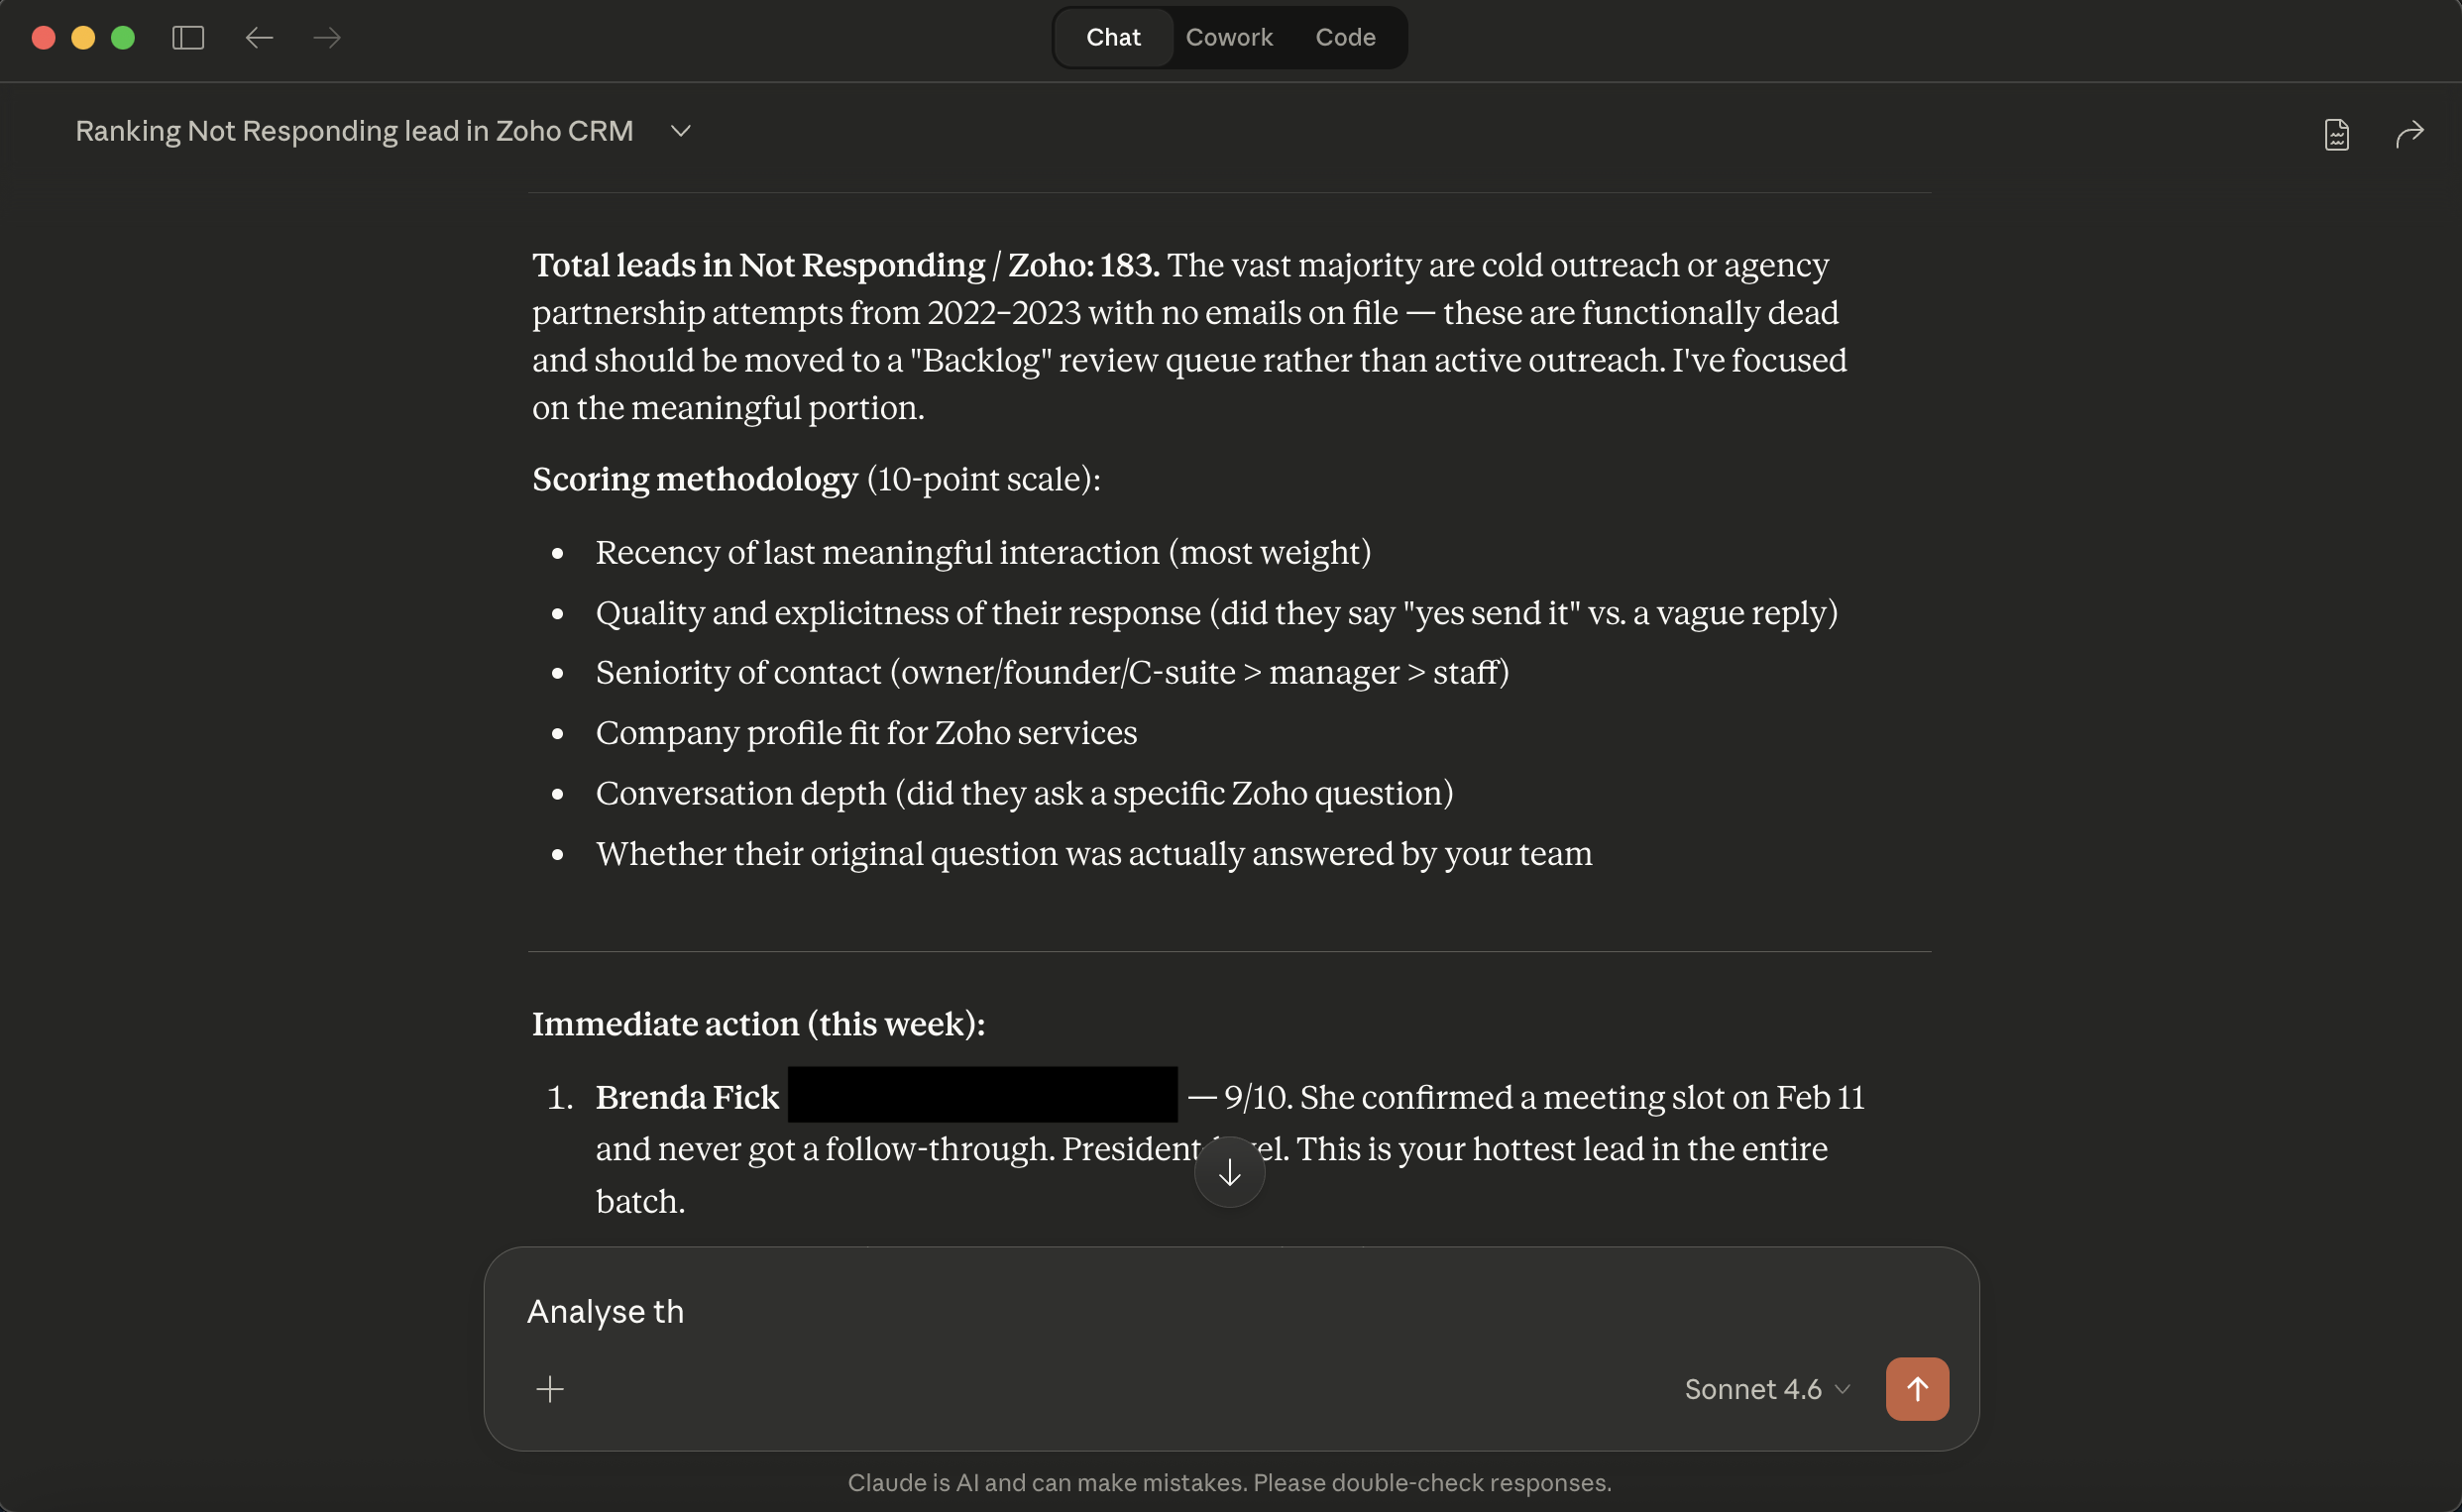Open the Sonnet 4.6 model selector
The image size is (2462, 1512).
[1767, 1389]
